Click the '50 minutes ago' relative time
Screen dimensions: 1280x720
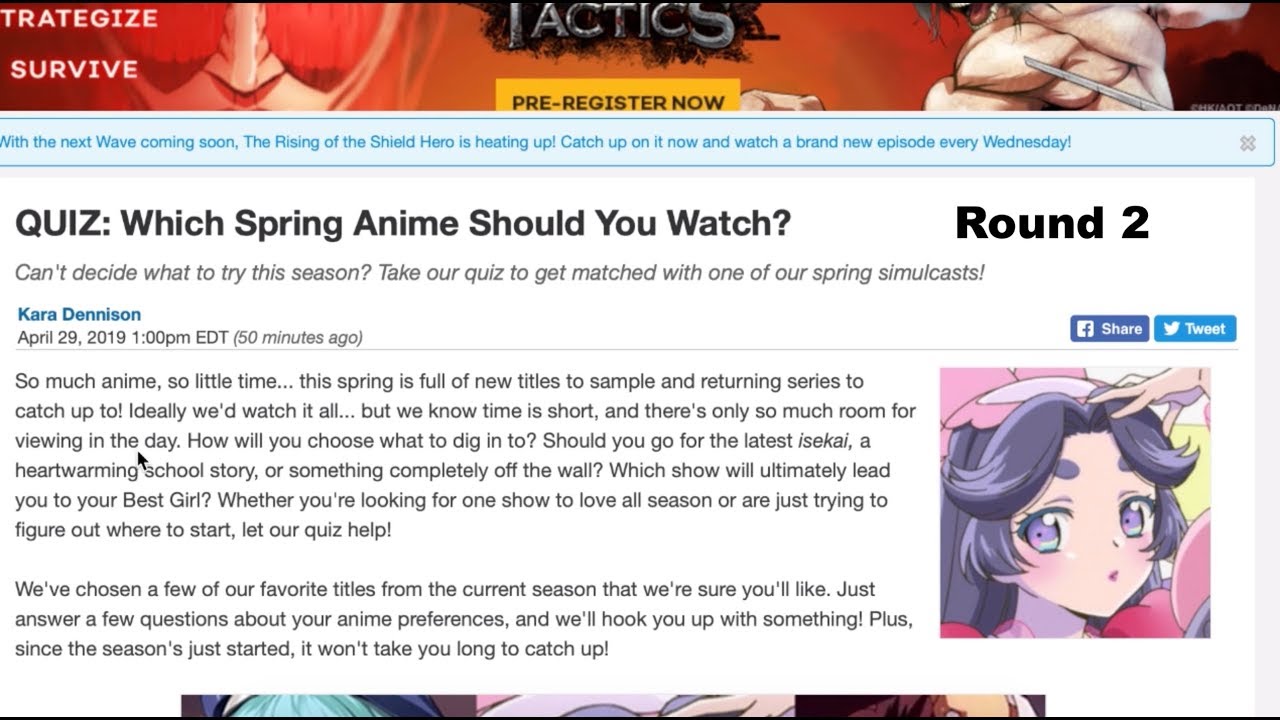point(298,338)
